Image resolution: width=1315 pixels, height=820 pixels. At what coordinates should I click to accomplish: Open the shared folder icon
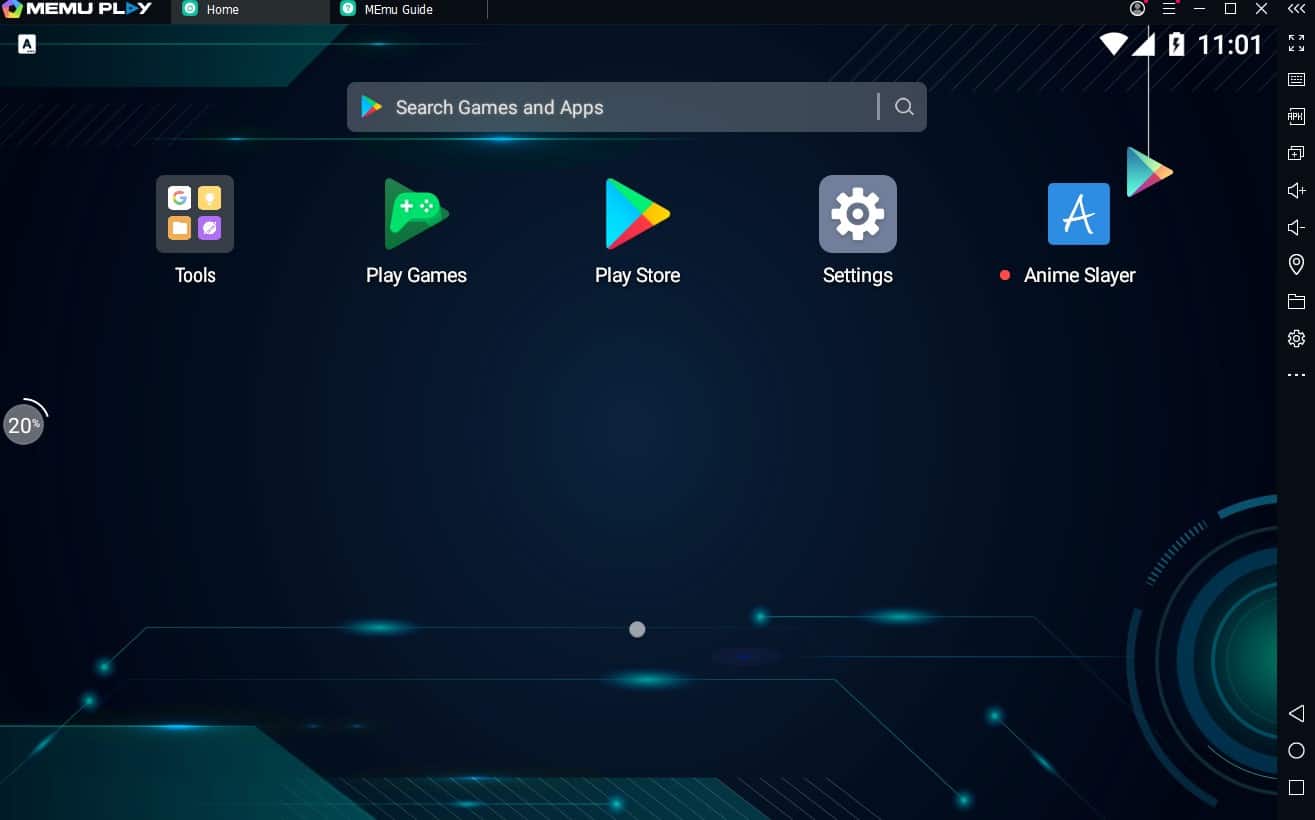[1296, 301]
